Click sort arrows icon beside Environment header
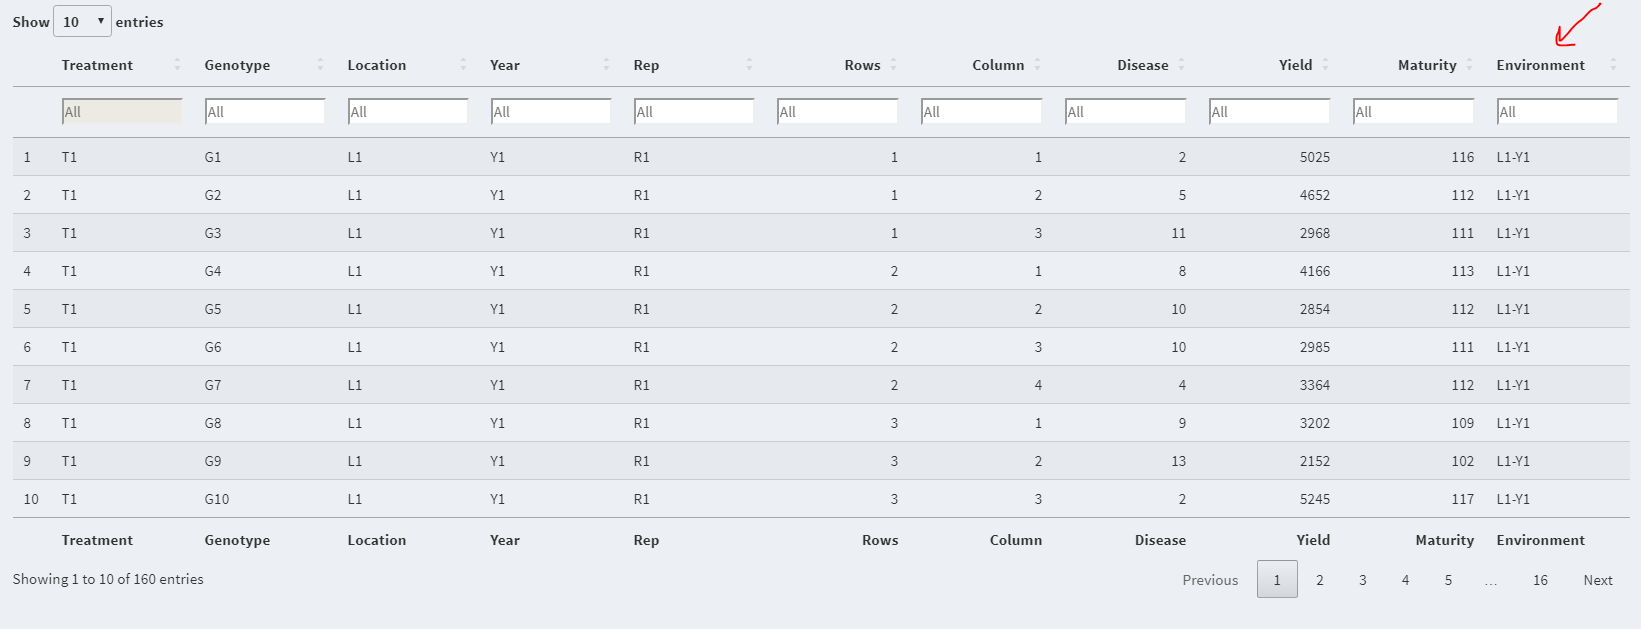Image resolution: width=1641 pixels, height=629 pixels. coord(1613,65)
